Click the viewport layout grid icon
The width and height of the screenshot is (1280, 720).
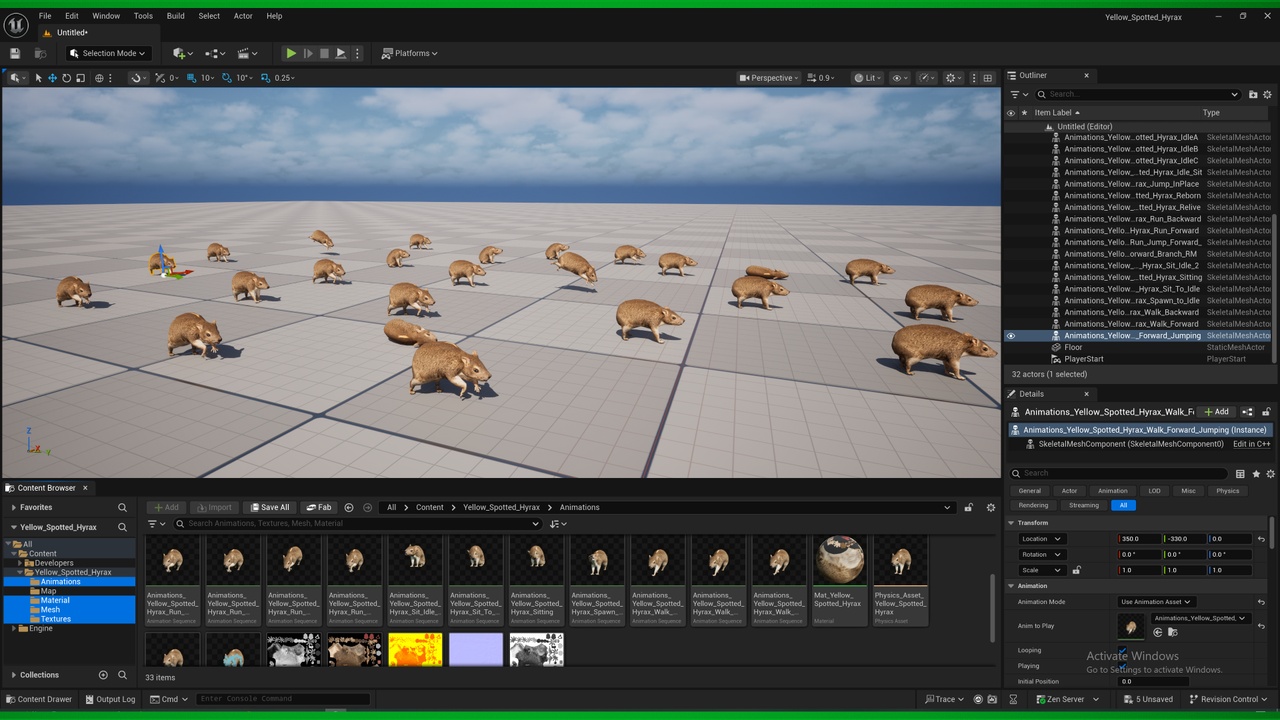[988, 78]
